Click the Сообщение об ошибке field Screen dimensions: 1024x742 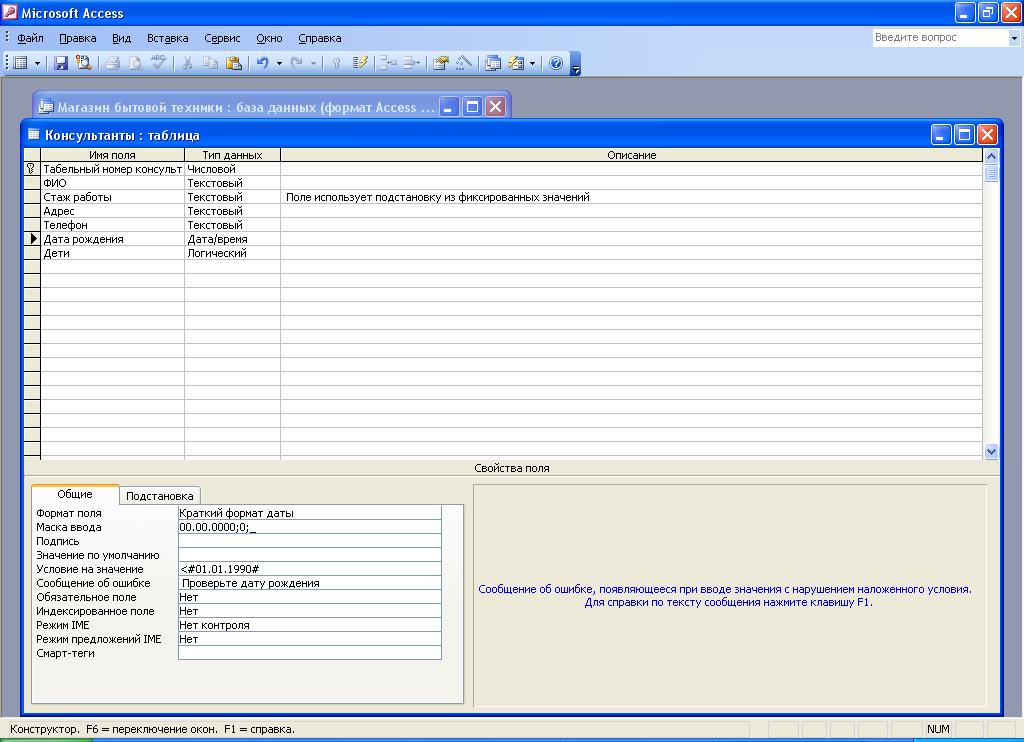[310, 583]
